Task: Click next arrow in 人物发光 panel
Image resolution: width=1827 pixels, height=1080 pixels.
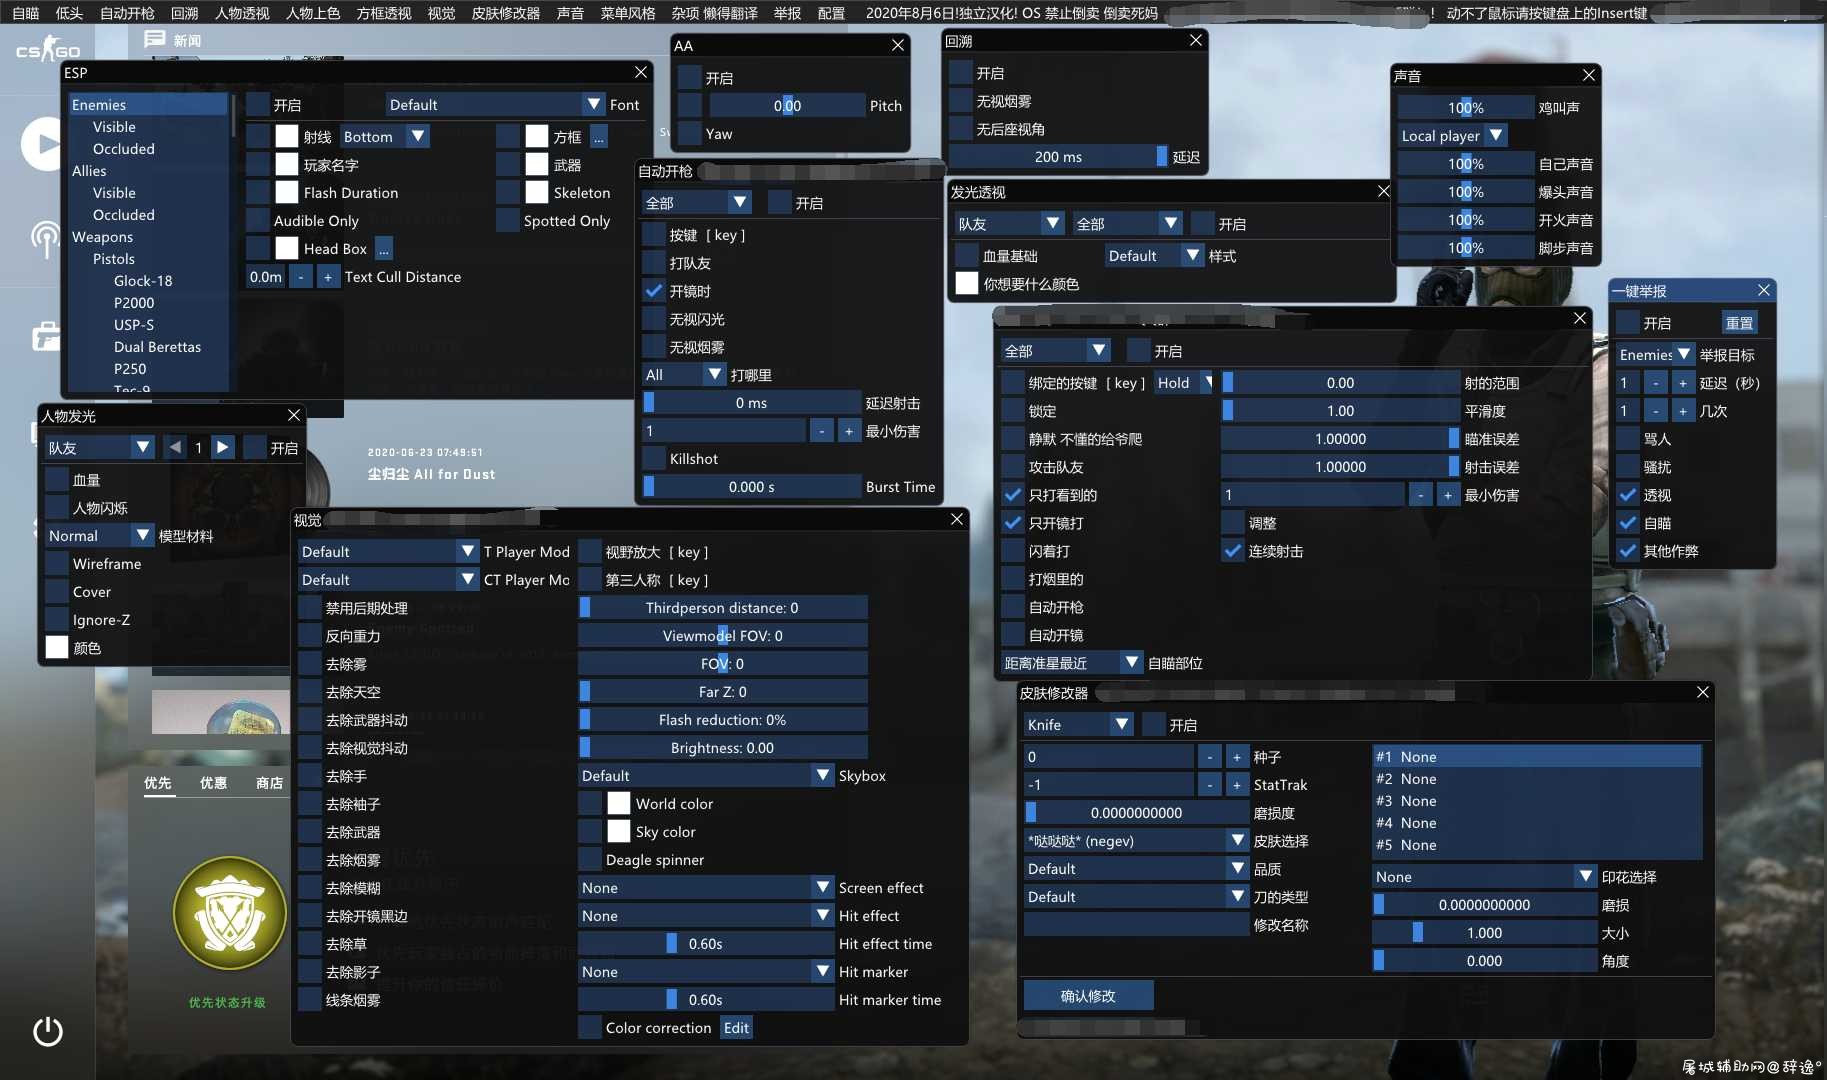Action: click(x=223, y=447)
